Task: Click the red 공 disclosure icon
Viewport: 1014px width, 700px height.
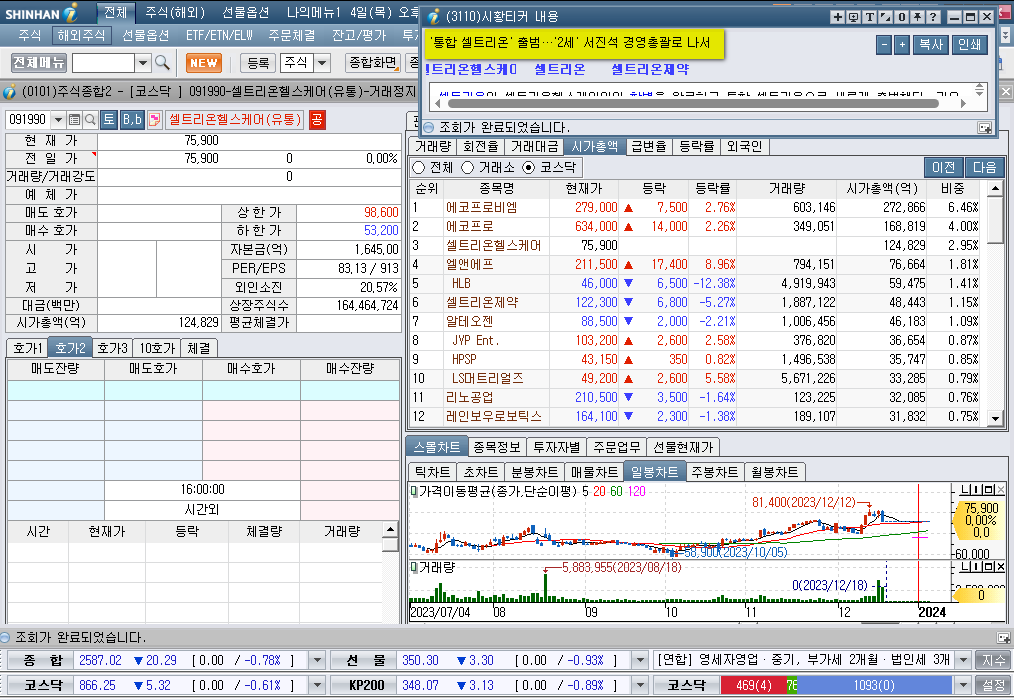Action: [317, 119]
